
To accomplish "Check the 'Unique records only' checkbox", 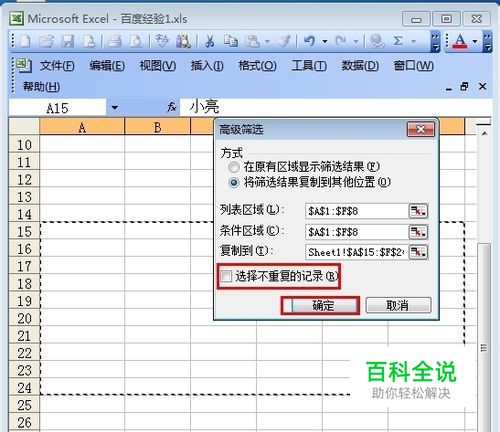I will [x=226, y=276].
